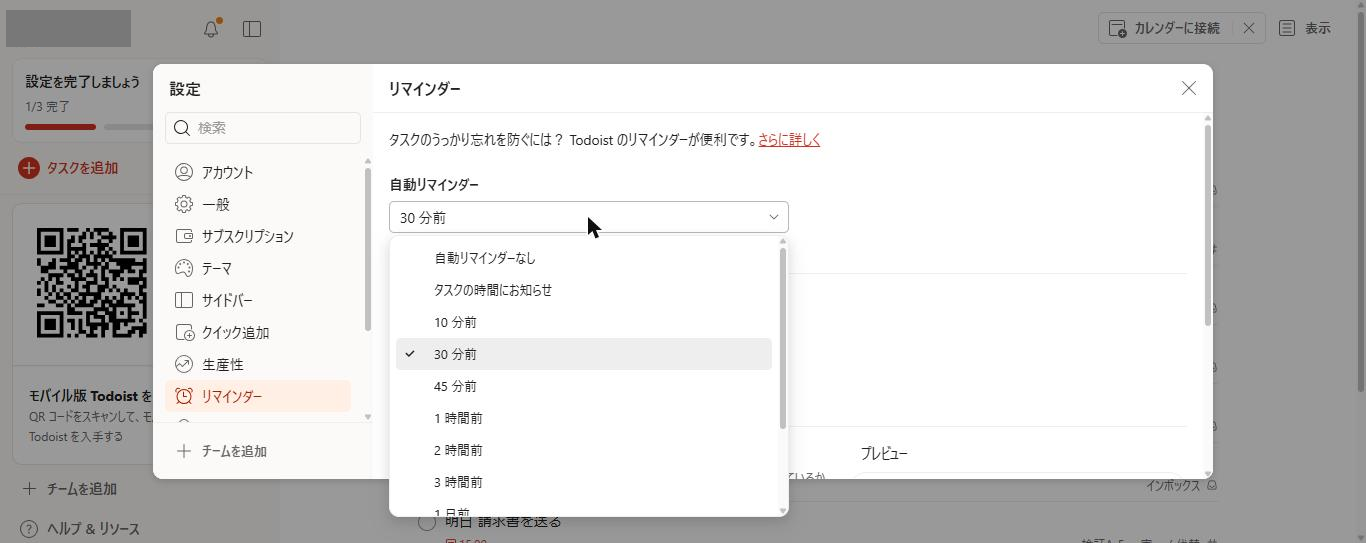Click the サブスクリプション wallet icon

(184, 236)
